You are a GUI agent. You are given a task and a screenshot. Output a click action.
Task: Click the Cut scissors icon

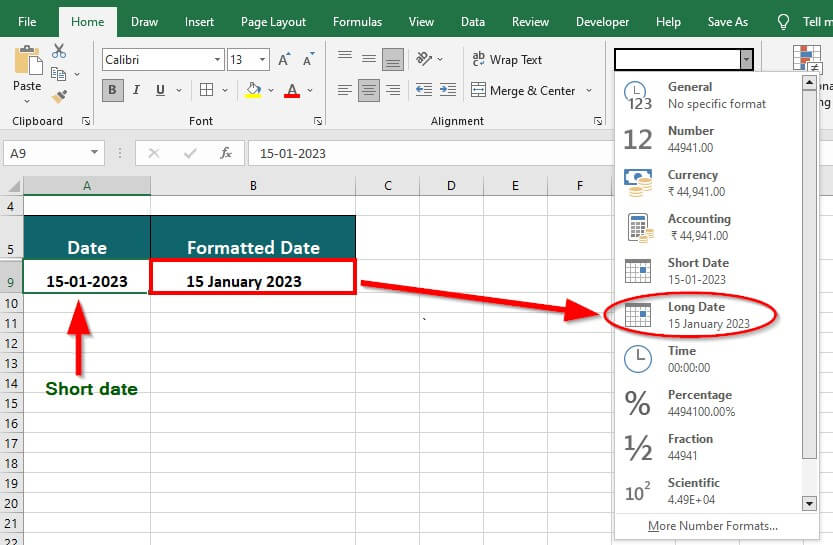(x=59, y=51)
